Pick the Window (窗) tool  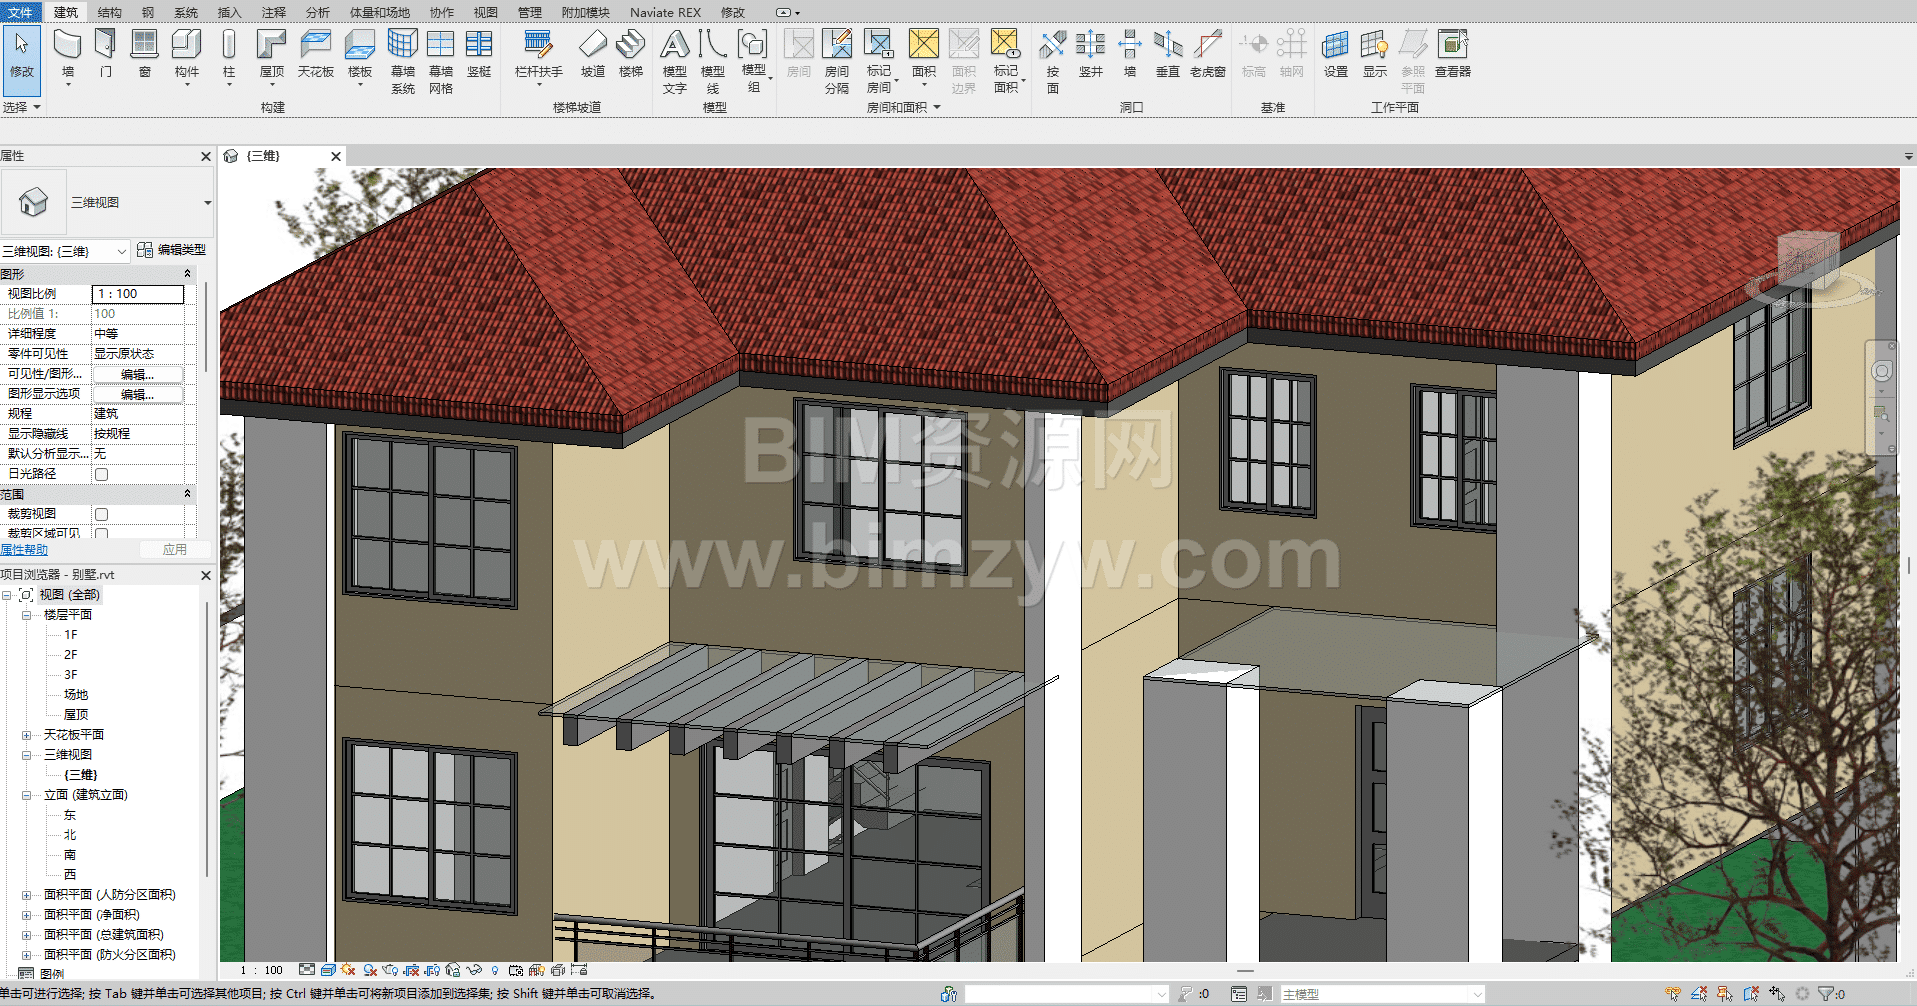tap(145, 53)
